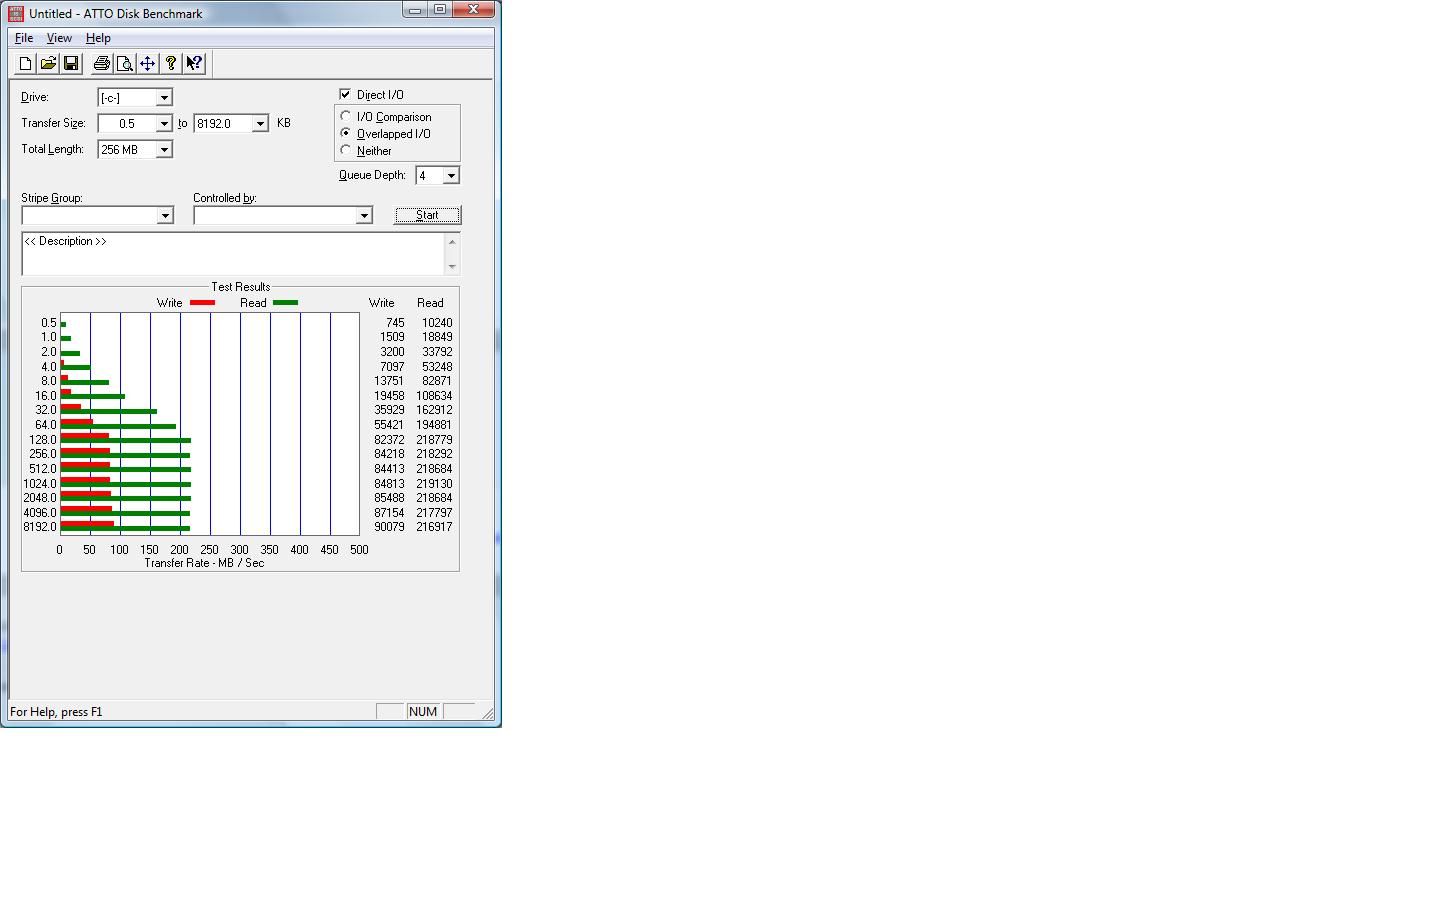Click the 'Transfer Rate - MB / Sec' axis label

point(204,563)
